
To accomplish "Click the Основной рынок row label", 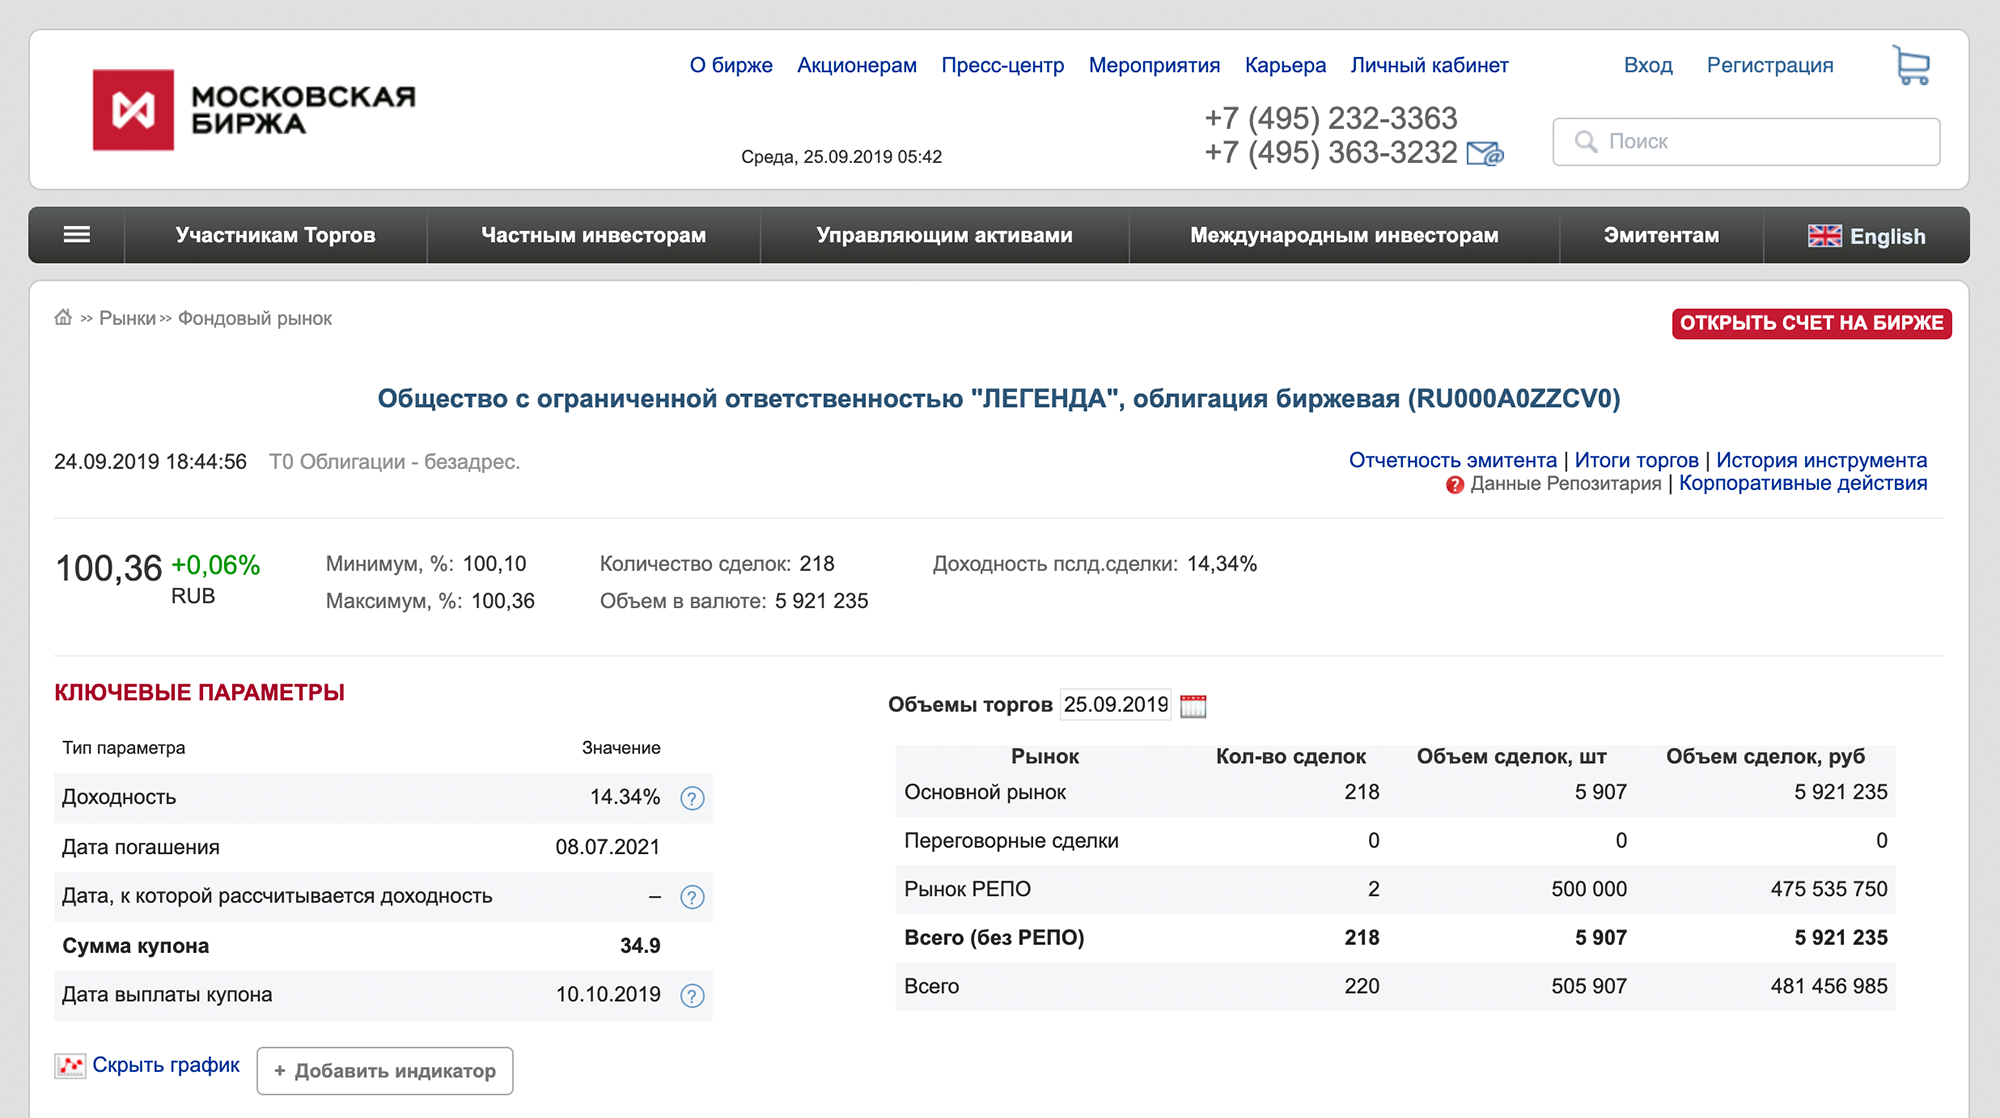I will [985, 792].
